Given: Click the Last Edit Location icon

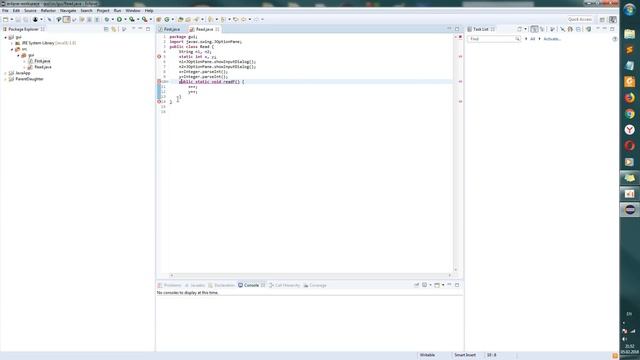Looking at the screenshot, I should point(236,19).
